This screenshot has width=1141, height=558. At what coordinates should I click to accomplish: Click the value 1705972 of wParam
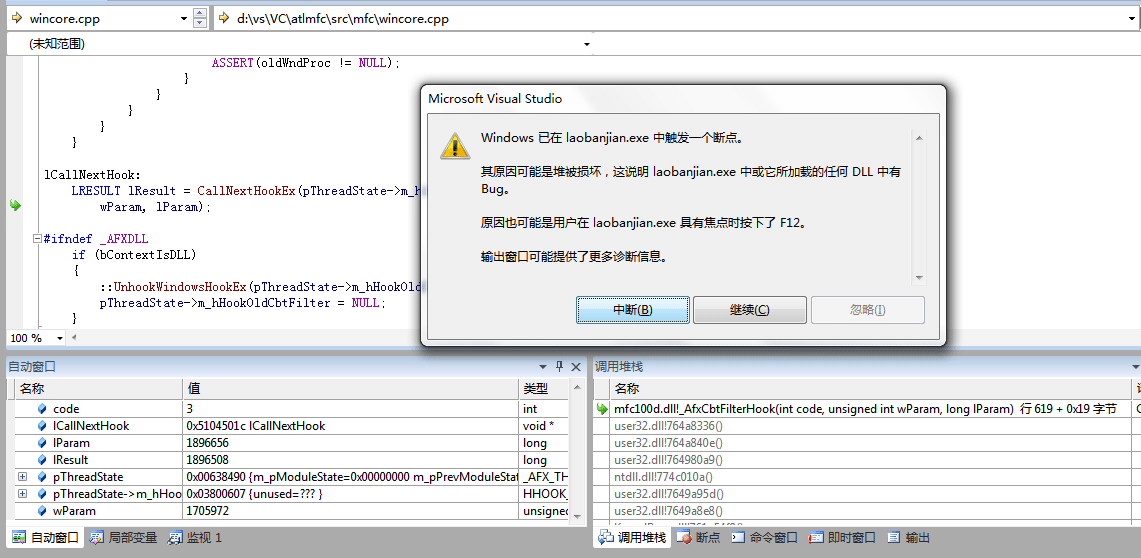208,511
